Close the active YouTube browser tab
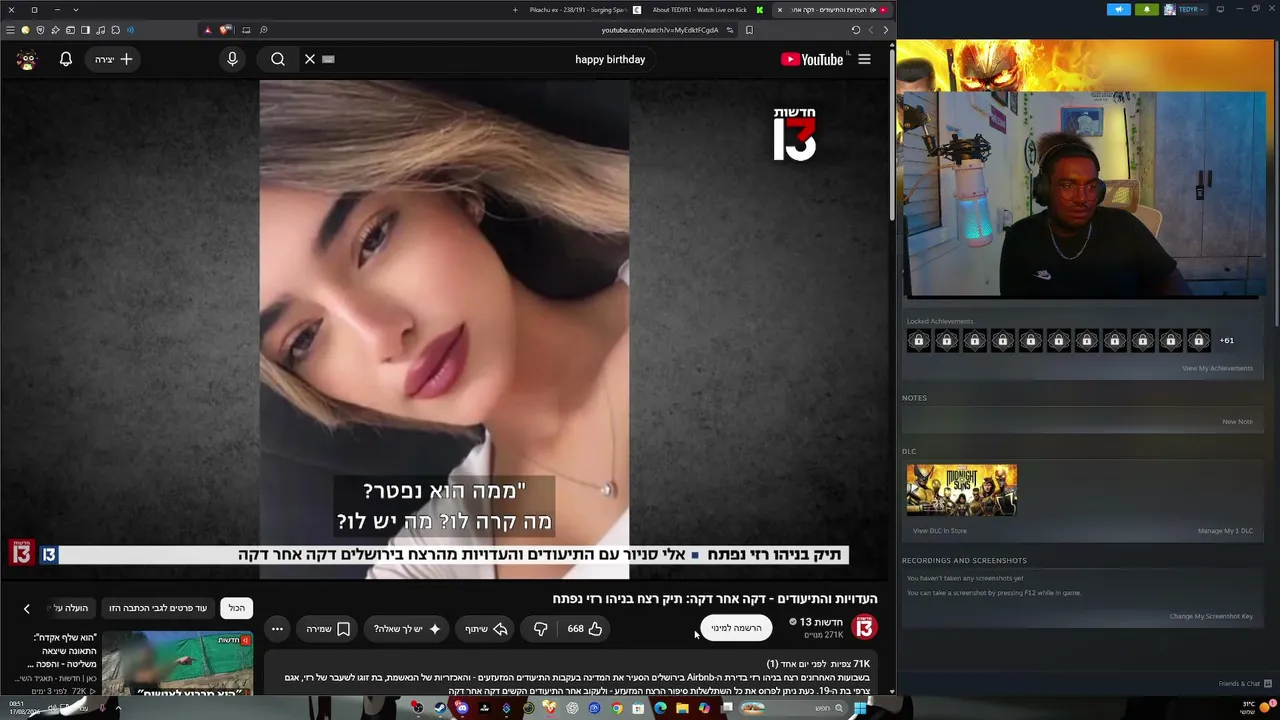This screenshot has height=720, width=1280. [780, 10]
